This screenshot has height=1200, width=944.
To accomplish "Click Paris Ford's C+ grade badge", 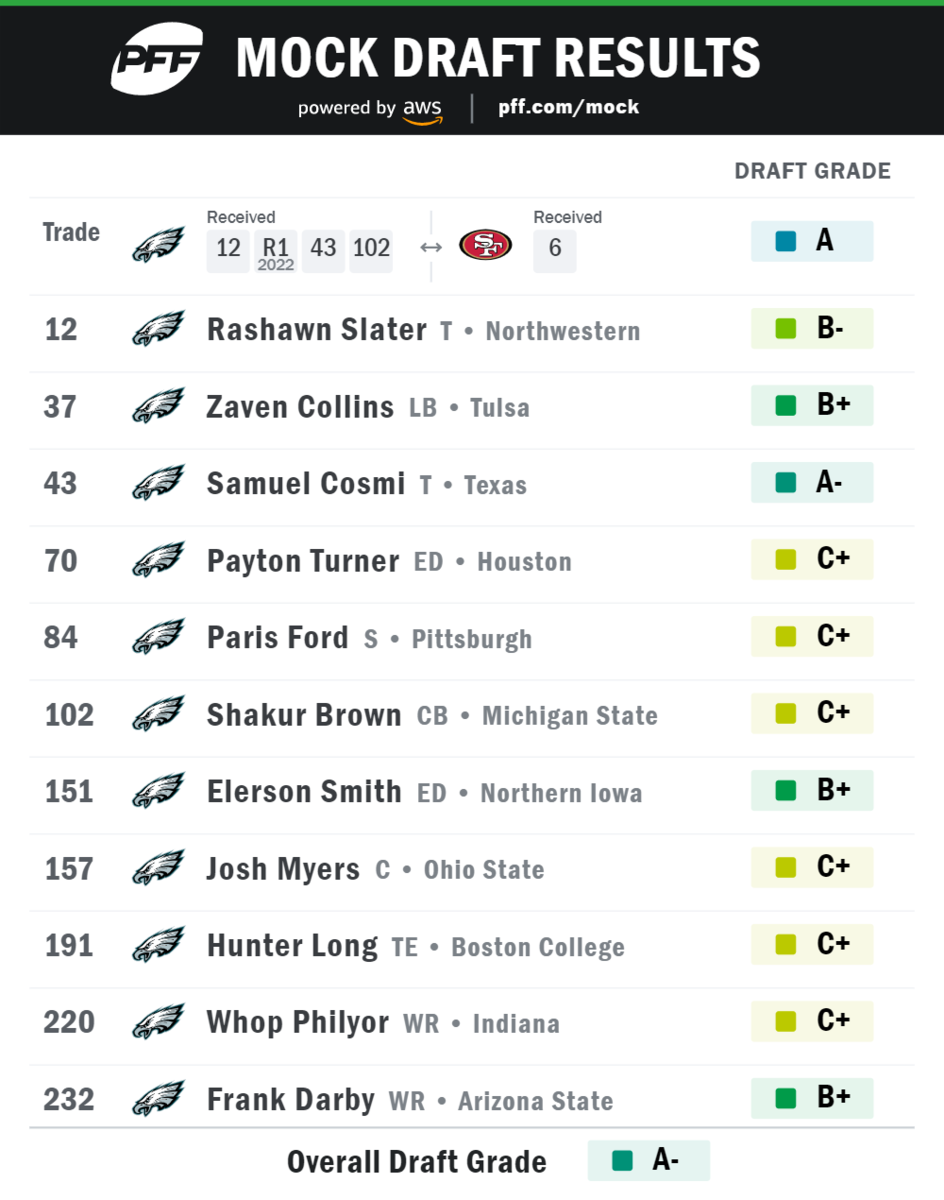I will click(812, 637).
